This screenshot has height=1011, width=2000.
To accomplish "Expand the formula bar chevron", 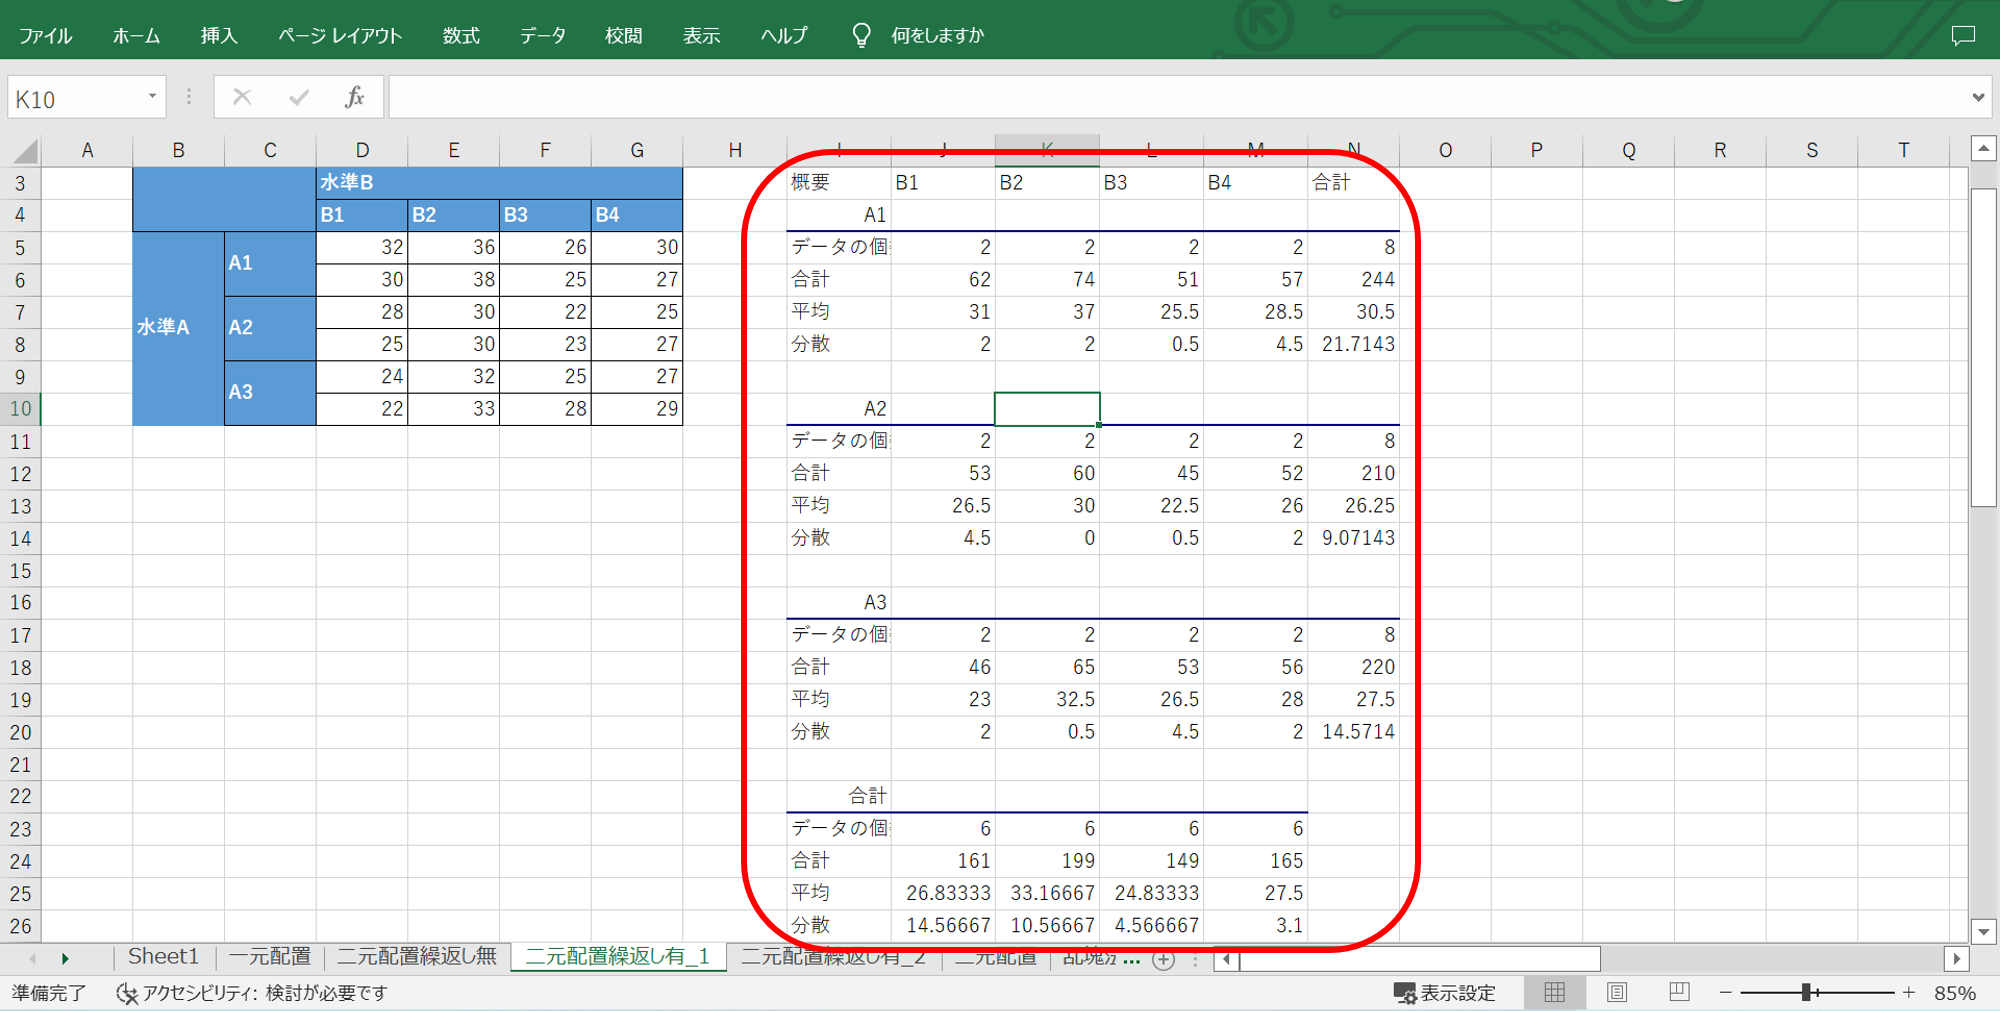I will point(1978,97).
